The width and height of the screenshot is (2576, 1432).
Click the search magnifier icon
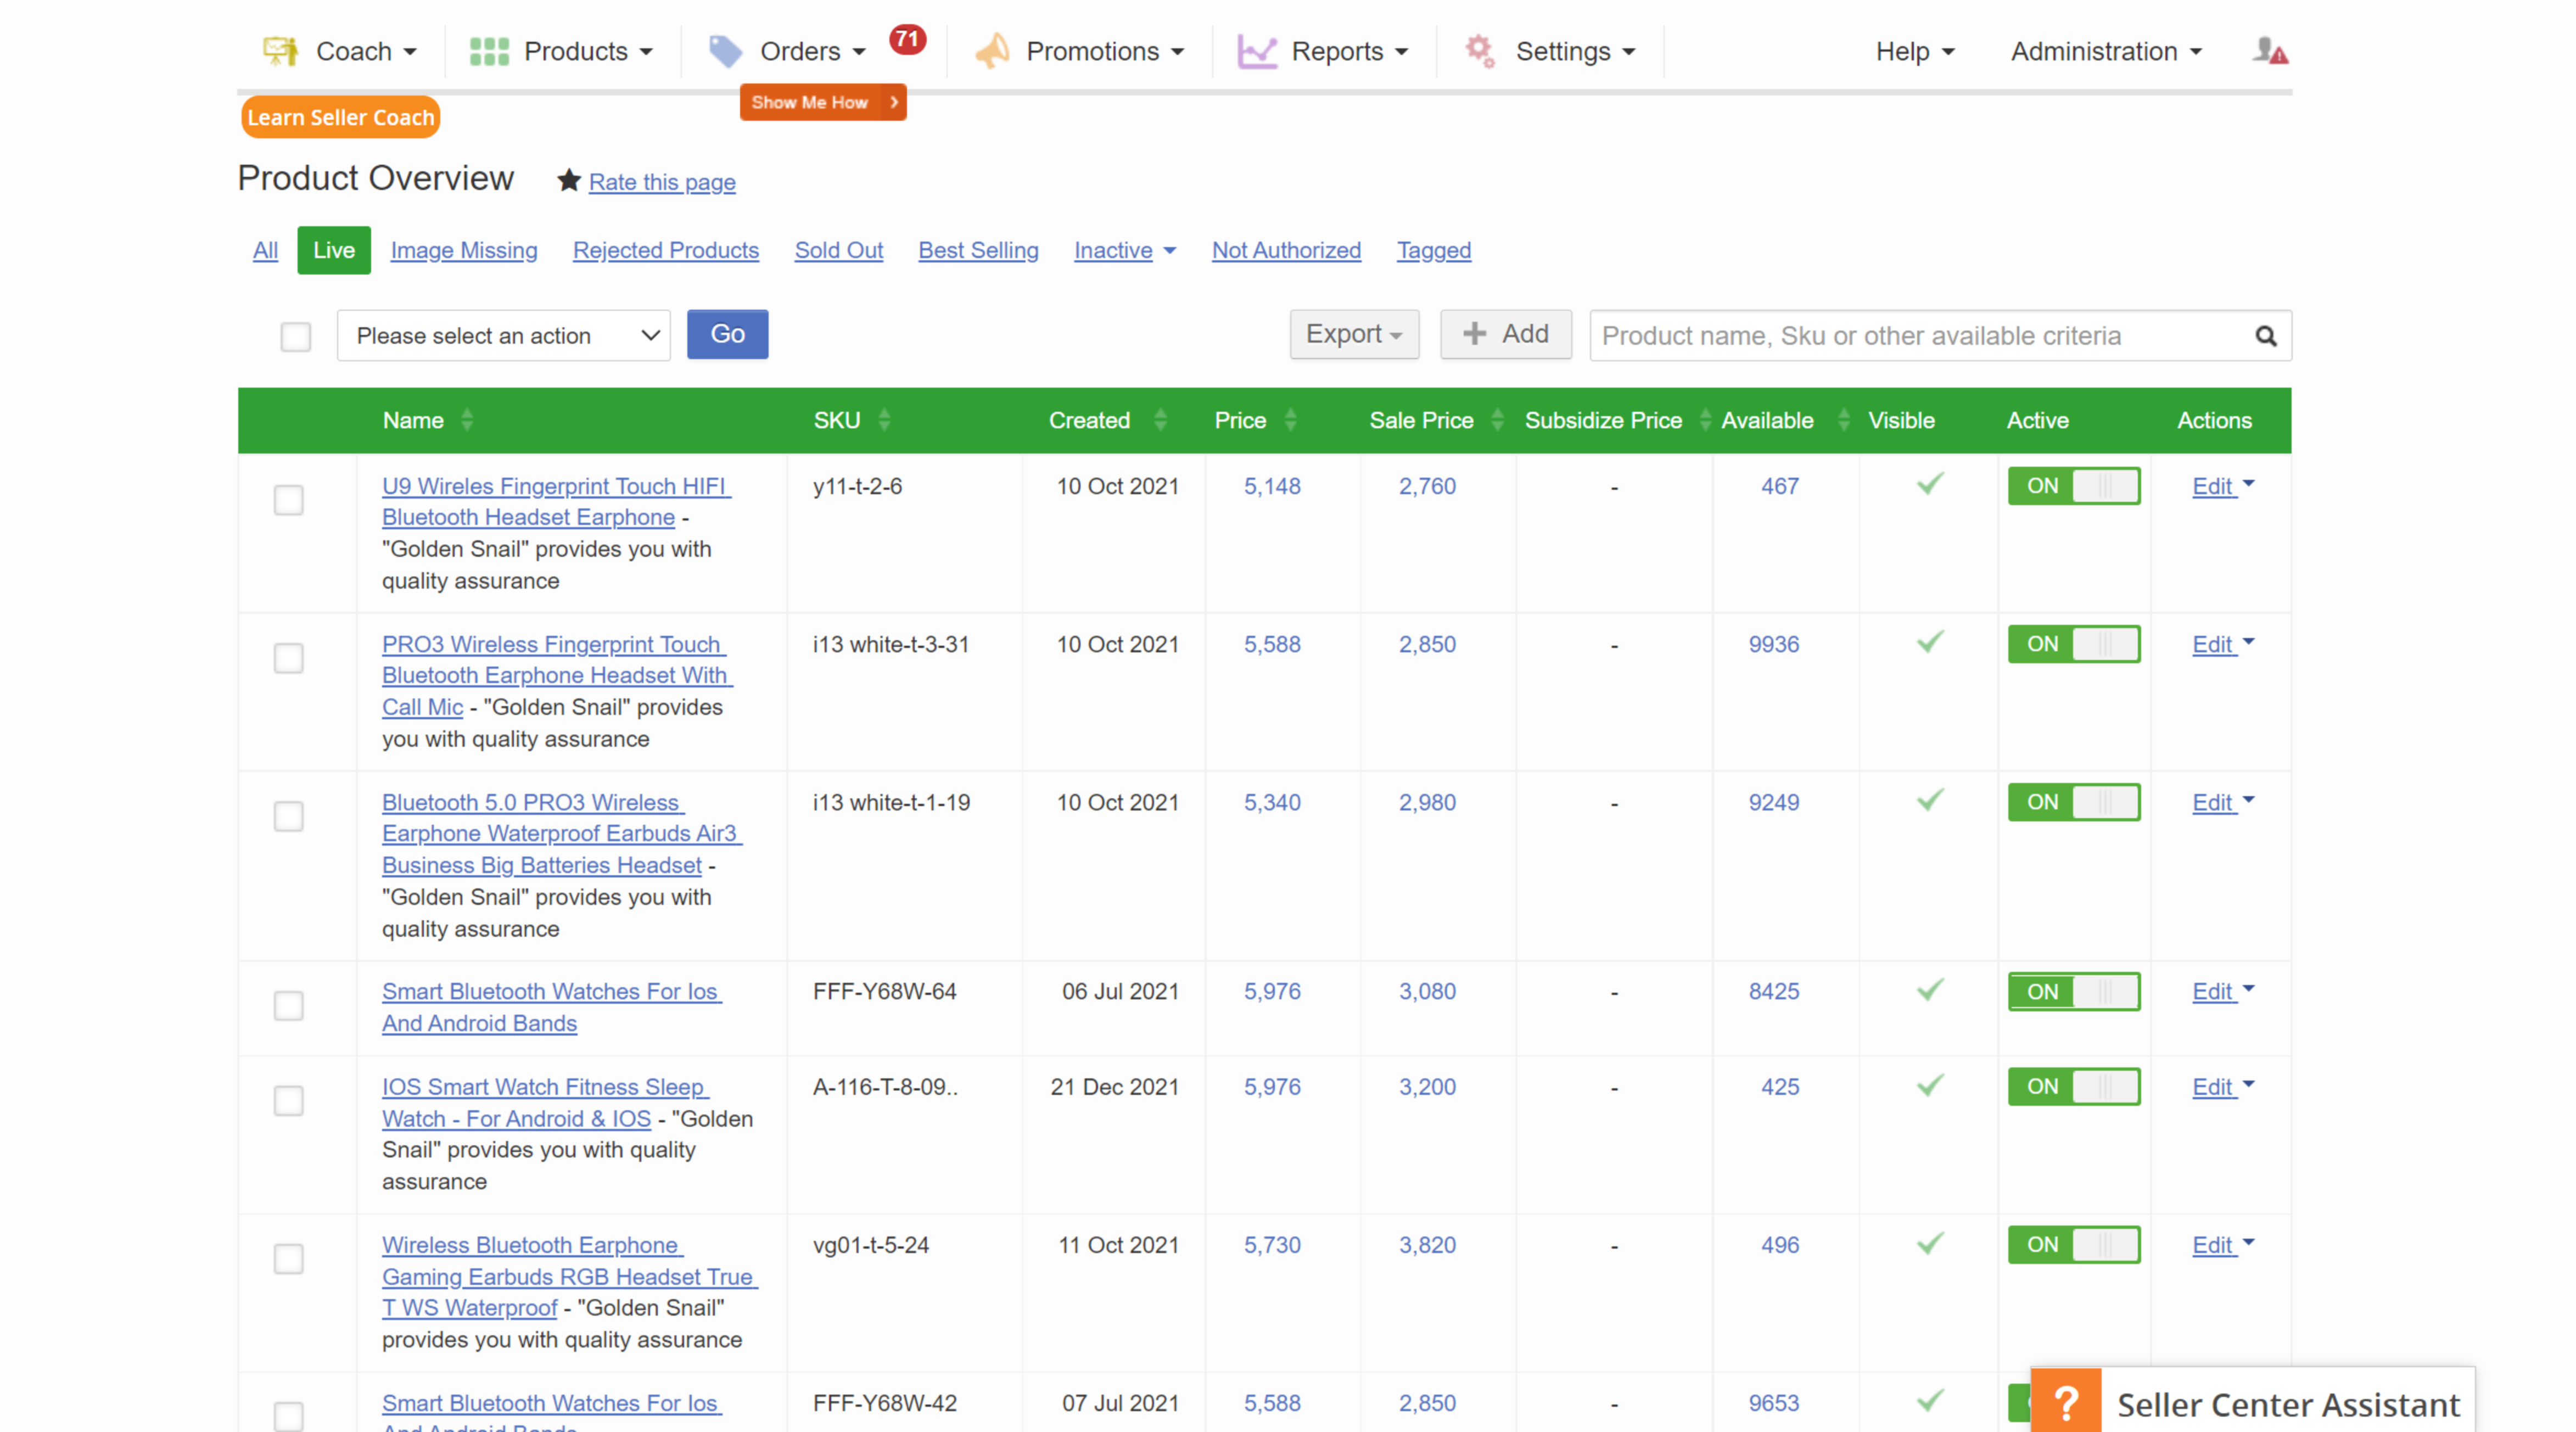pyautogui.click(x=2265, y=336)
